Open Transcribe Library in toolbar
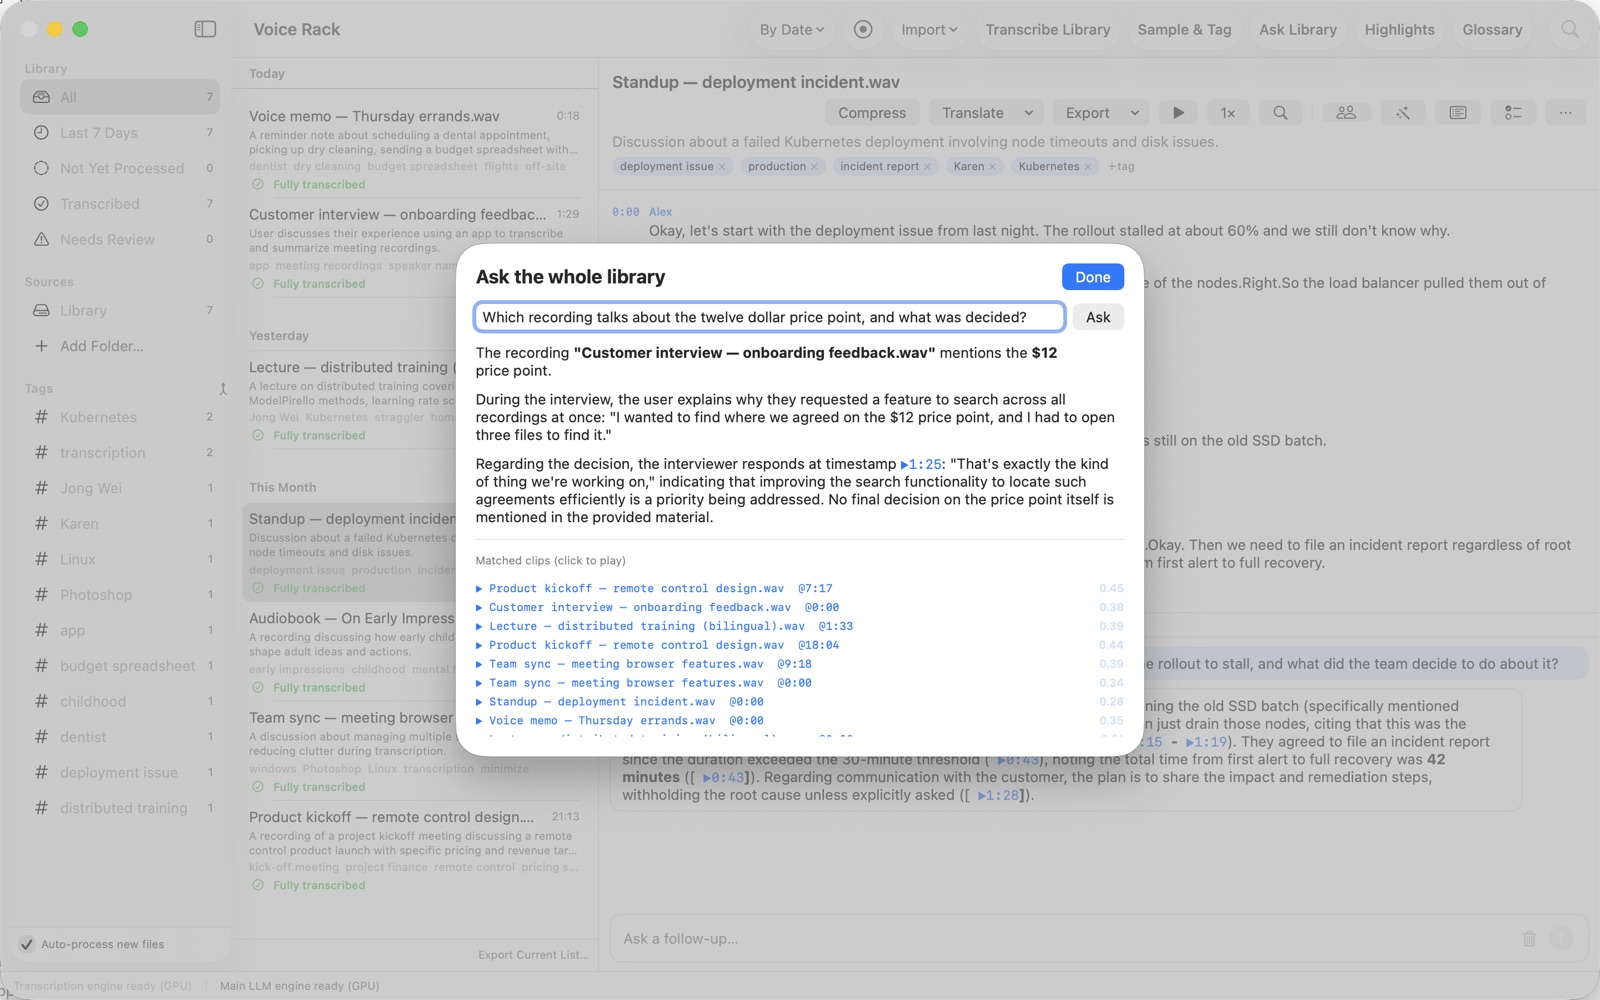1600x1000 pixels. [x=1047, y=30]
